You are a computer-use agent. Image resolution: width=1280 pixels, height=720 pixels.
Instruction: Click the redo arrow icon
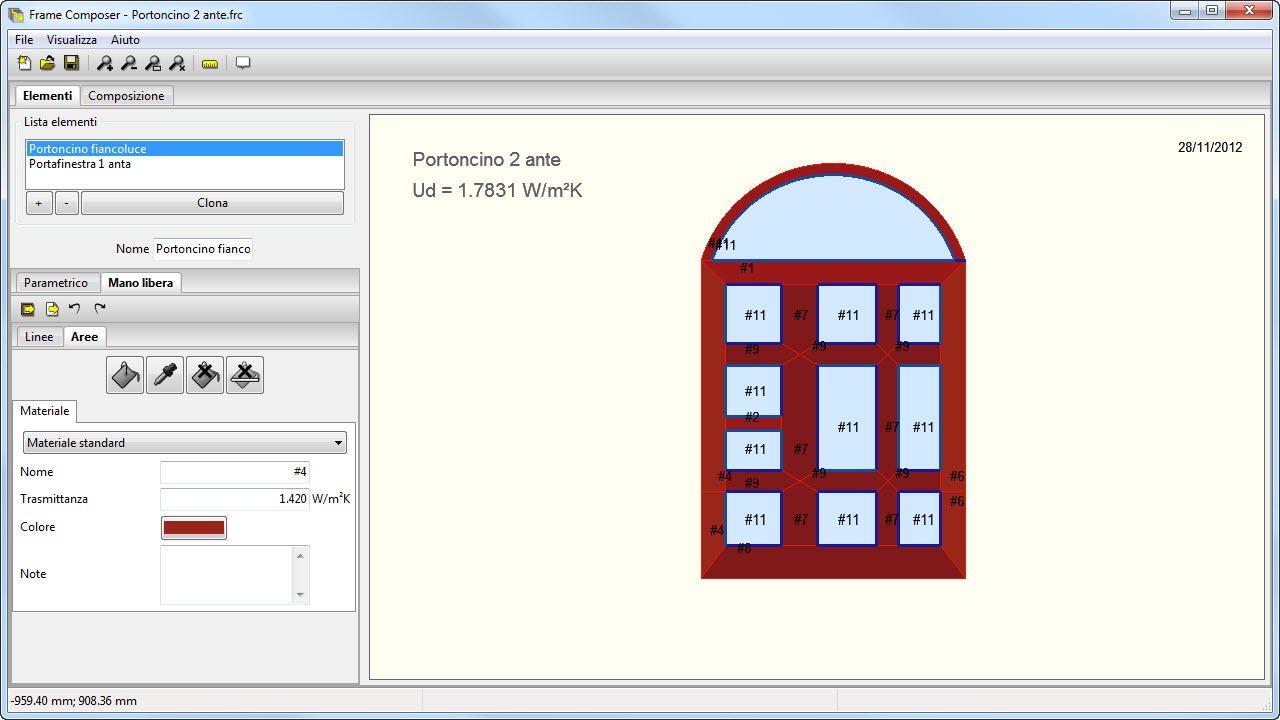click(x=100, y=309)
